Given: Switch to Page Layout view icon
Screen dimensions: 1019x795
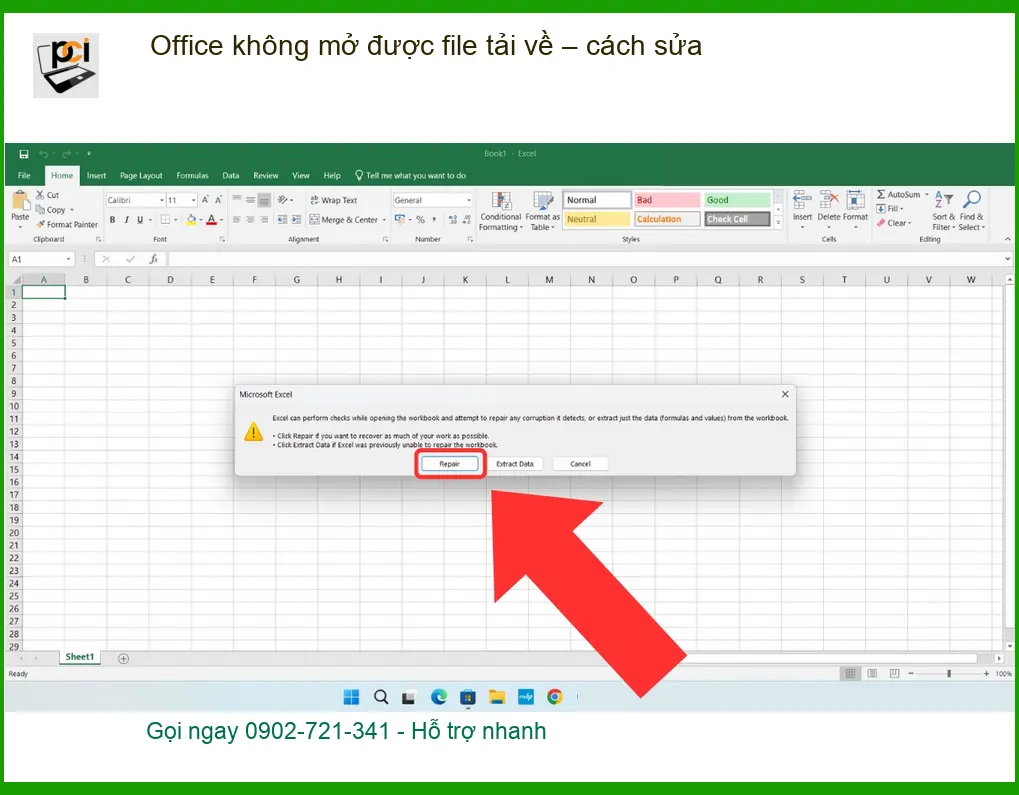Looking at the screenshot, I should 872,673.
